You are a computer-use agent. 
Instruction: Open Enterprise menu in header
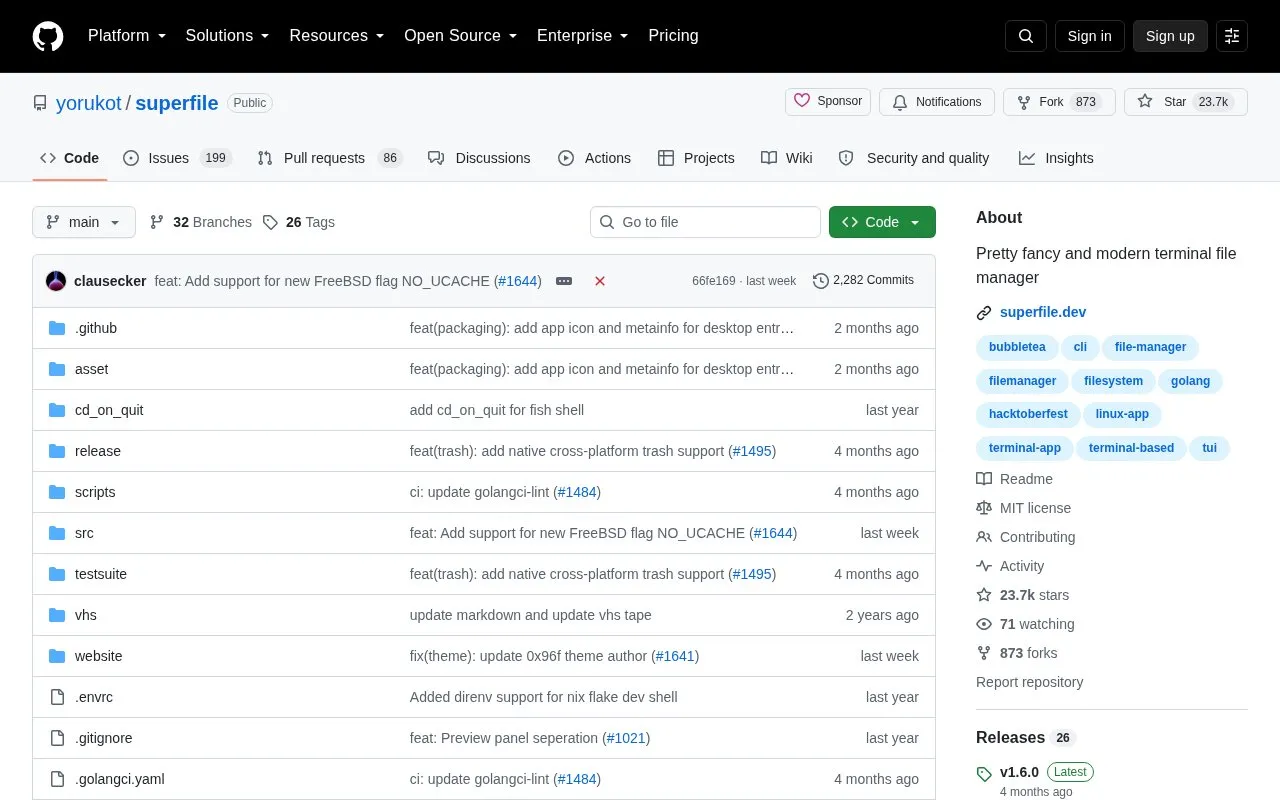pos(583,36)
